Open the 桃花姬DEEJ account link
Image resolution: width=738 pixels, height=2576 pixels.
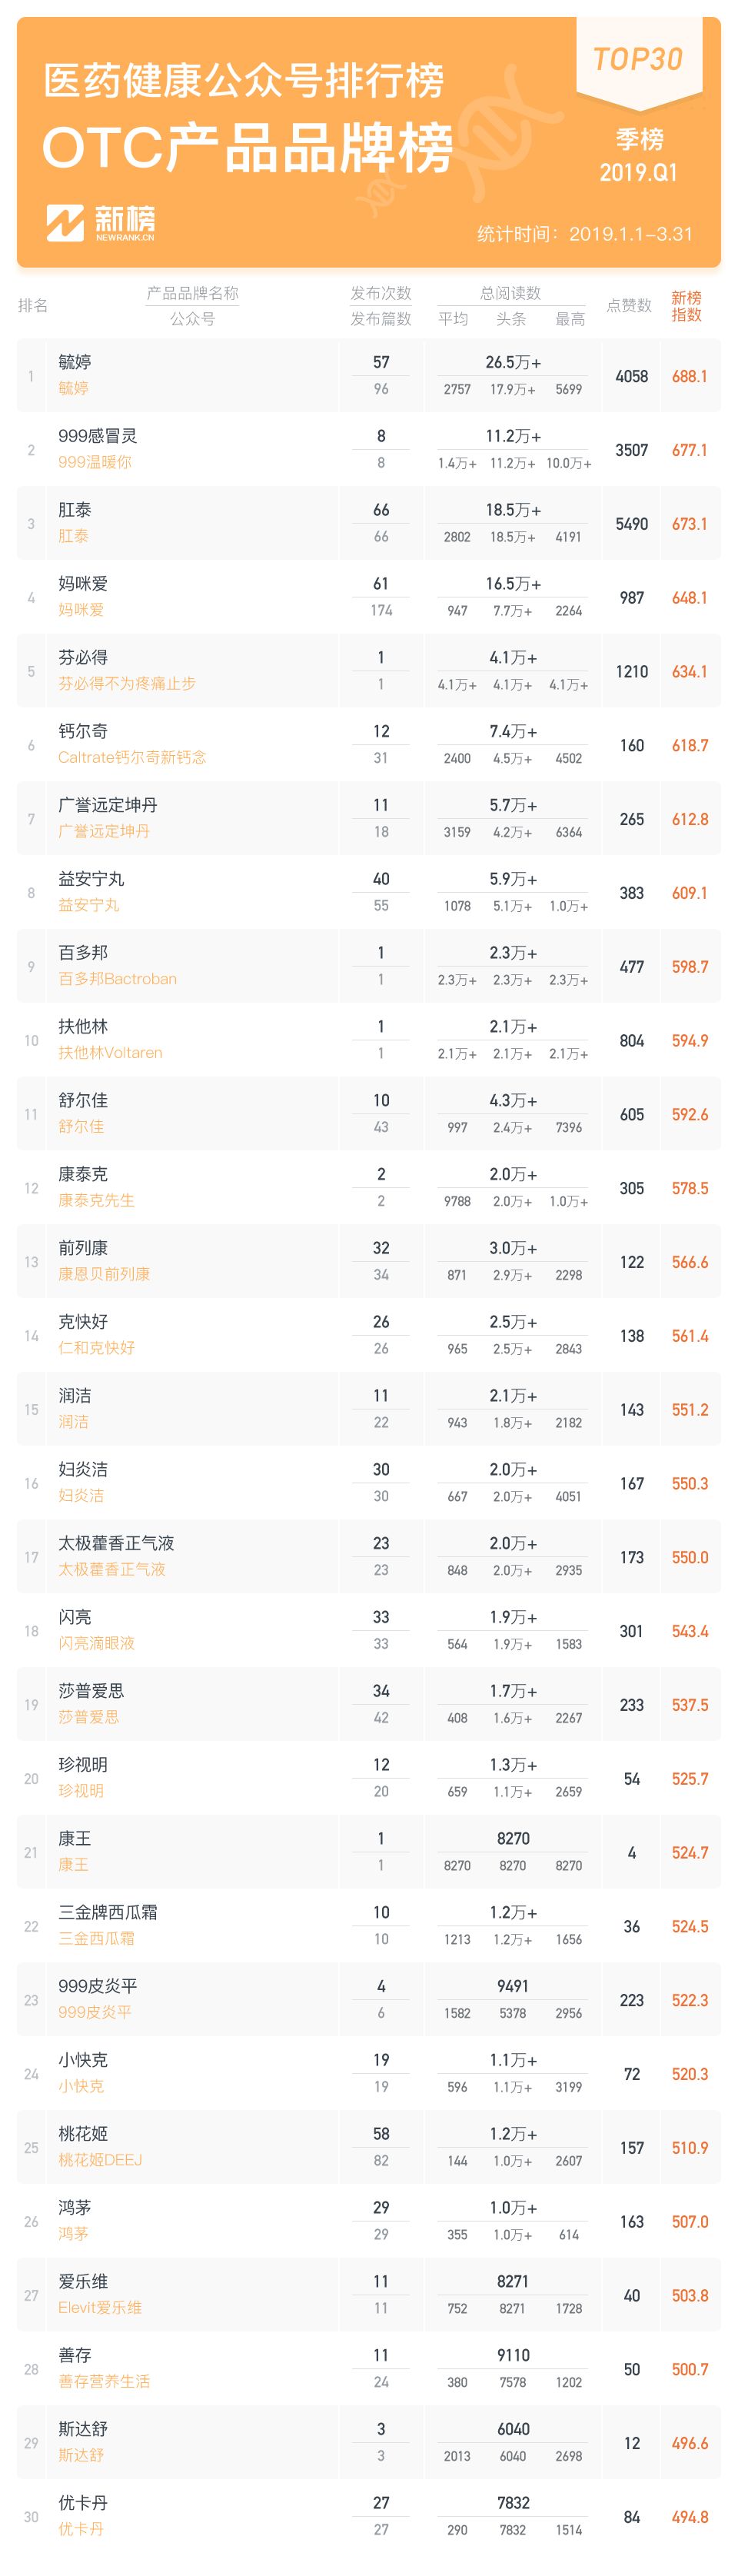(x=100, y=2160)
